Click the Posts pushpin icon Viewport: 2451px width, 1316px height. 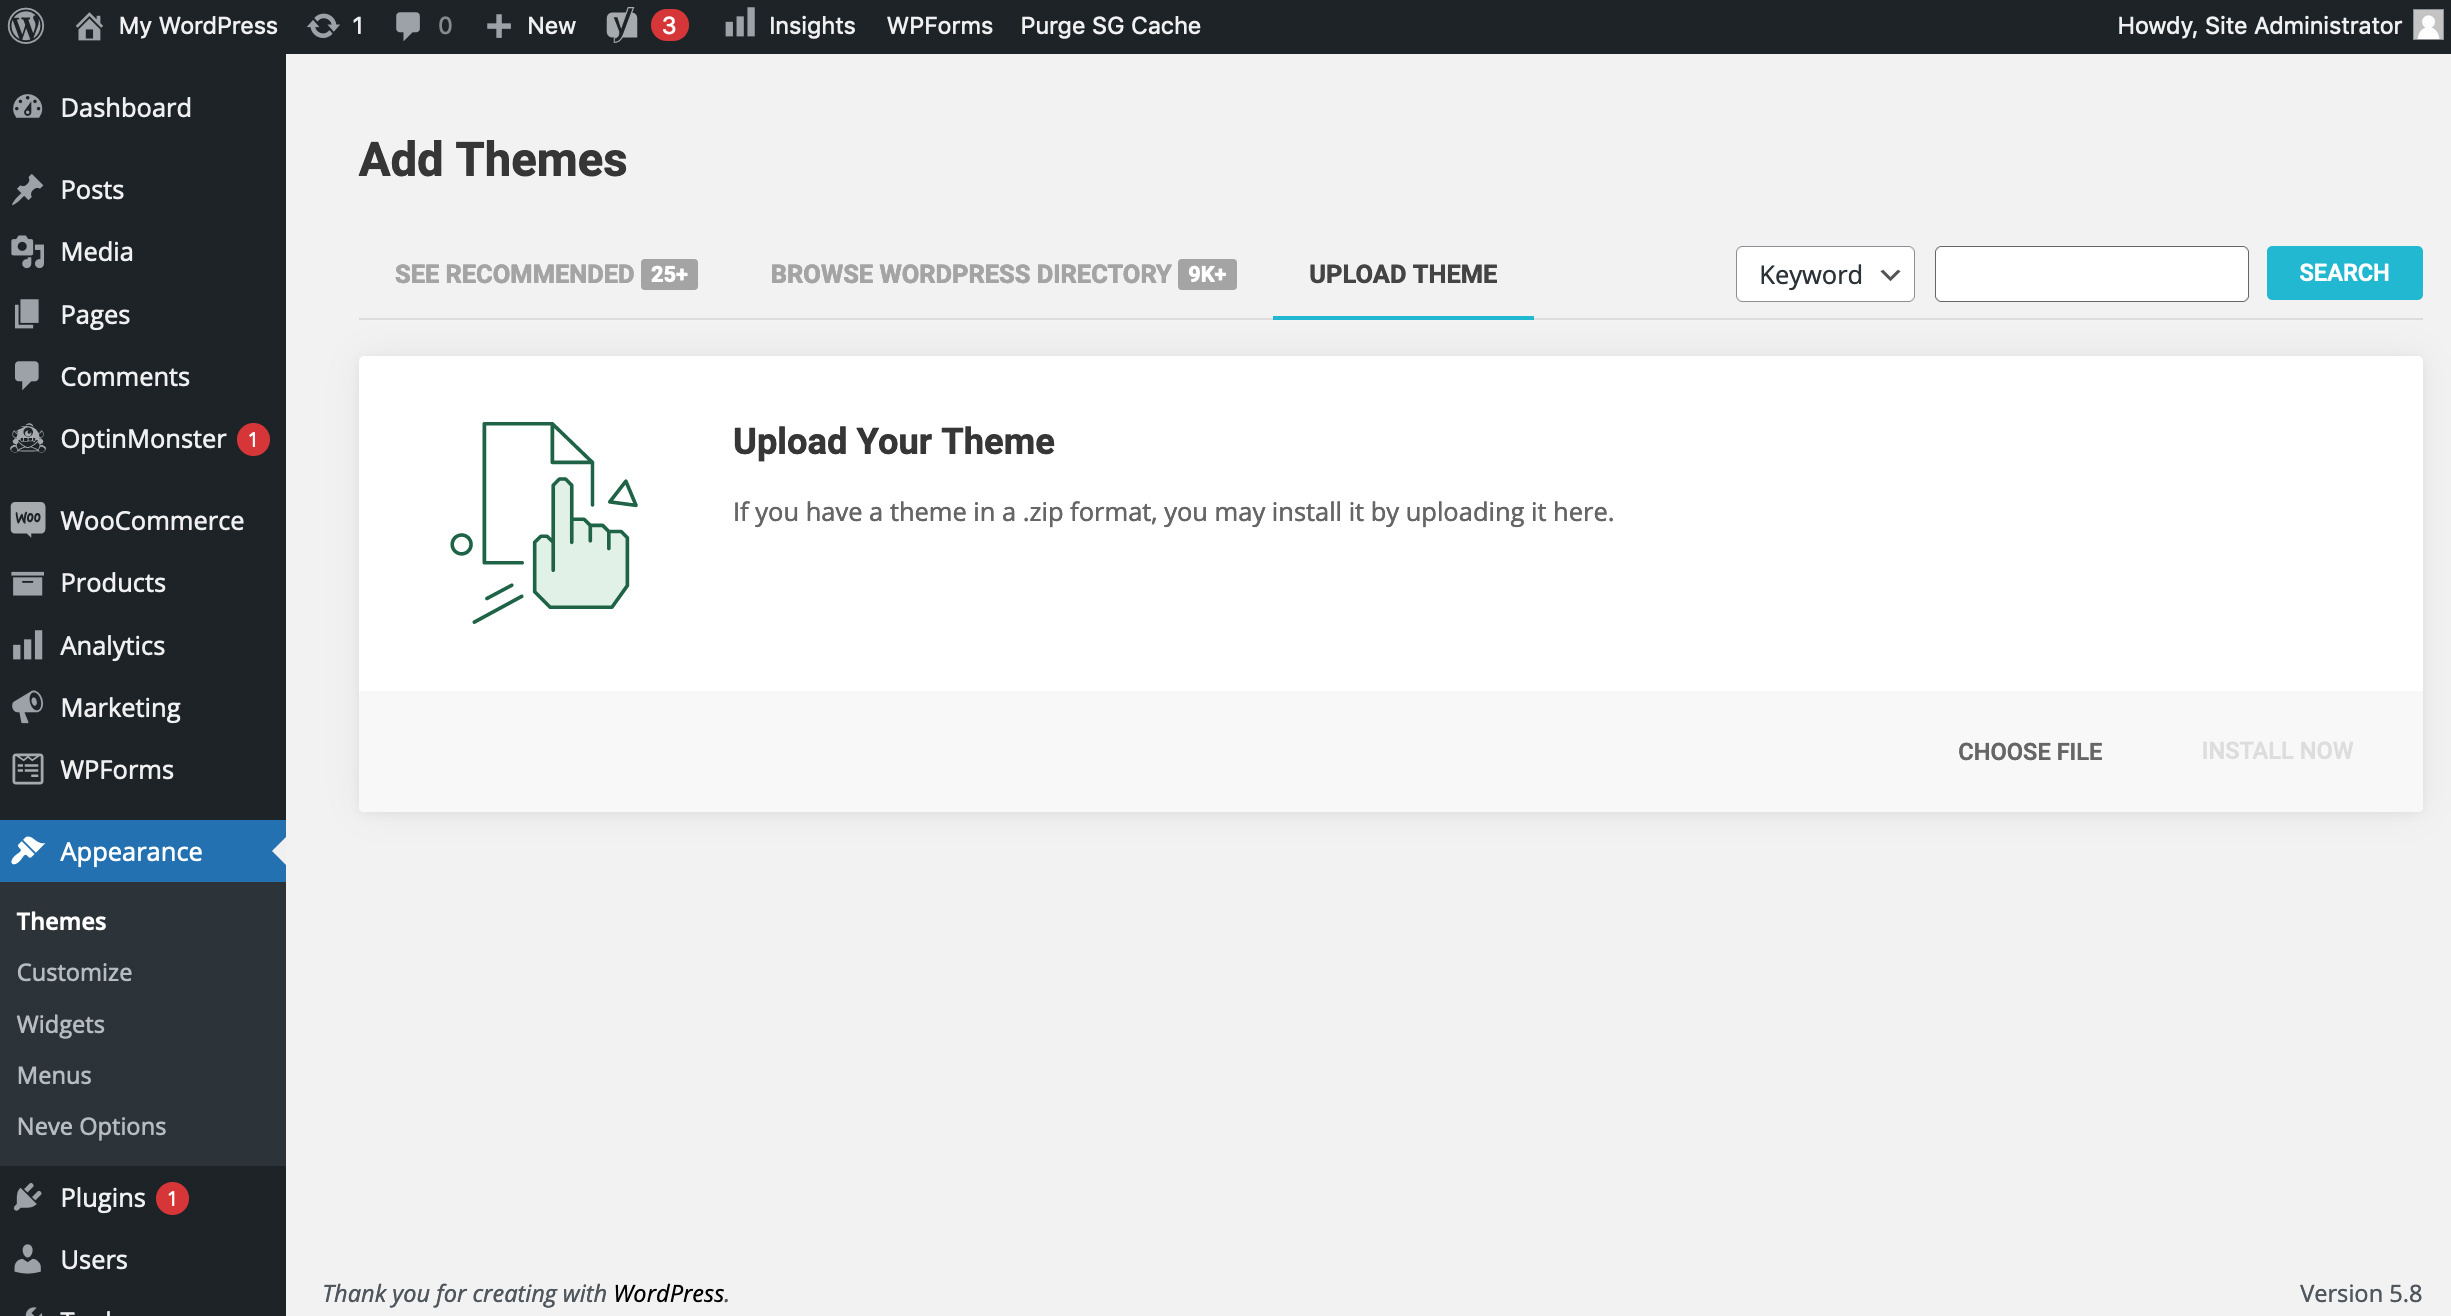(28, 189)
